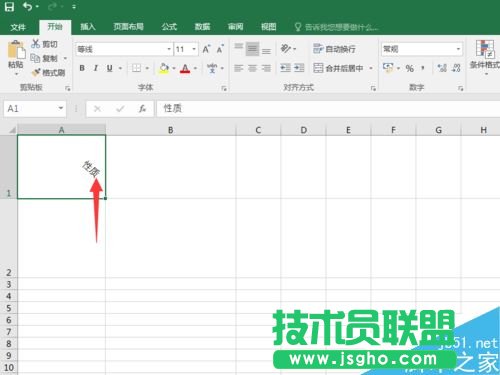Click the 复制 (Copy) button
This screenshot has height=375, width=500.
pyautogui.click(x=44, y=58)
